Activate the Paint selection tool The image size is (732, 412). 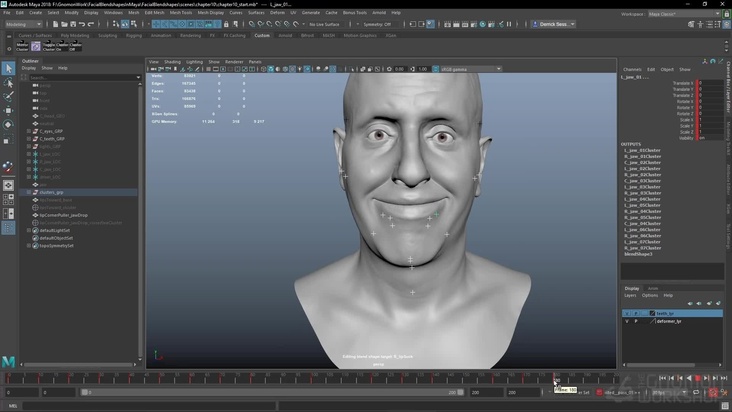click(8, 97)
